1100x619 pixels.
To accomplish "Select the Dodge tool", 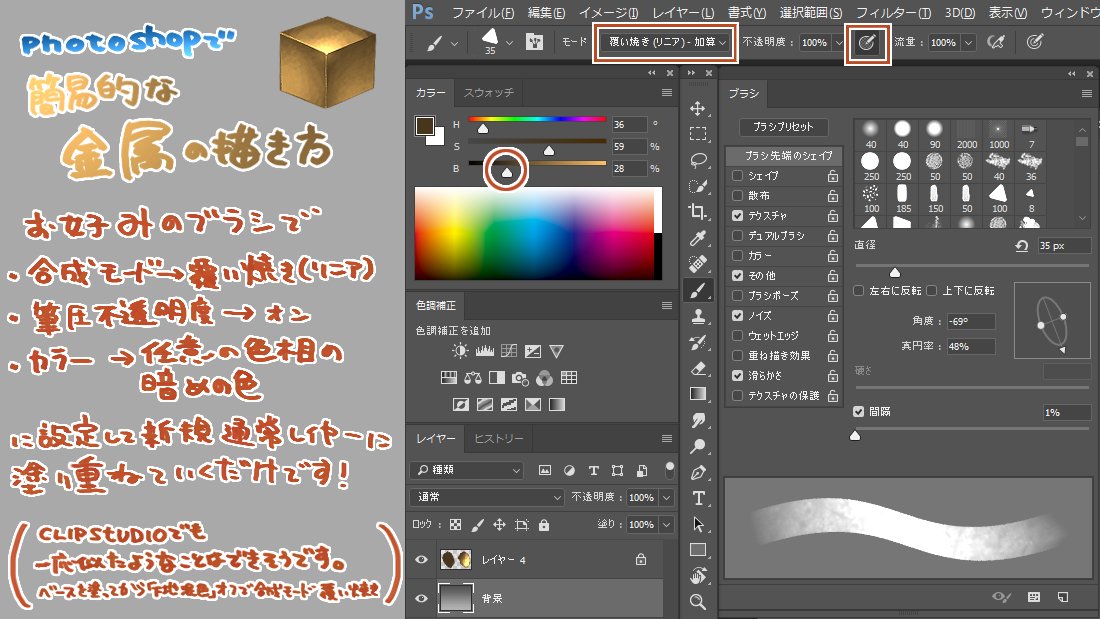I will click(697, 446).
